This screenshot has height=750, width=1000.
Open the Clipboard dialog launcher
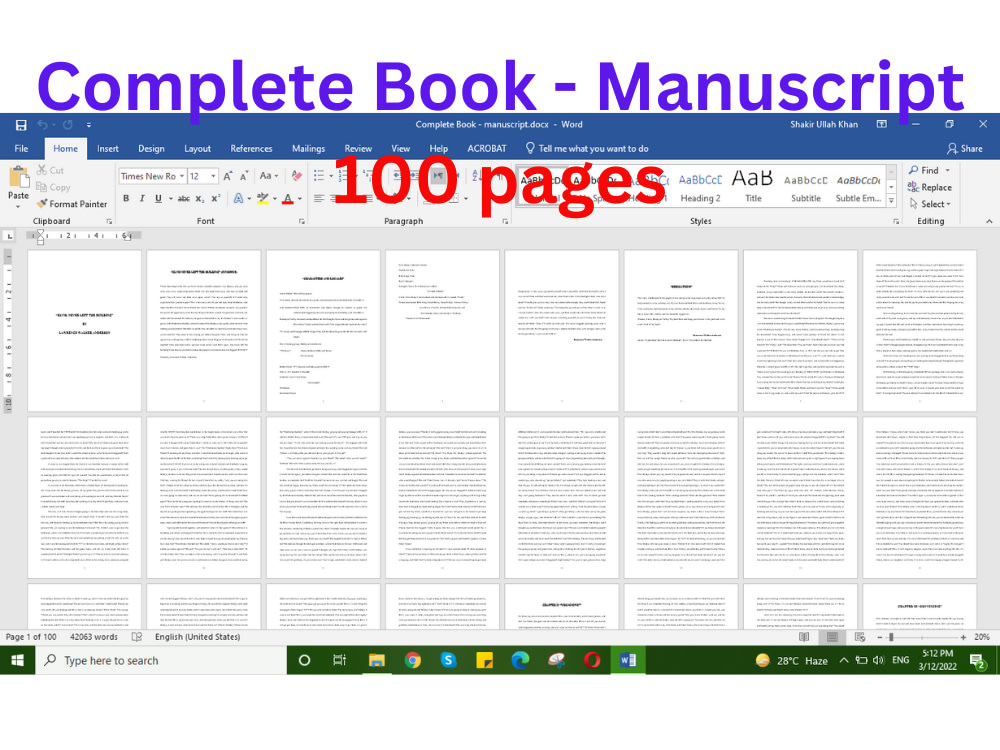coord(109,221)
